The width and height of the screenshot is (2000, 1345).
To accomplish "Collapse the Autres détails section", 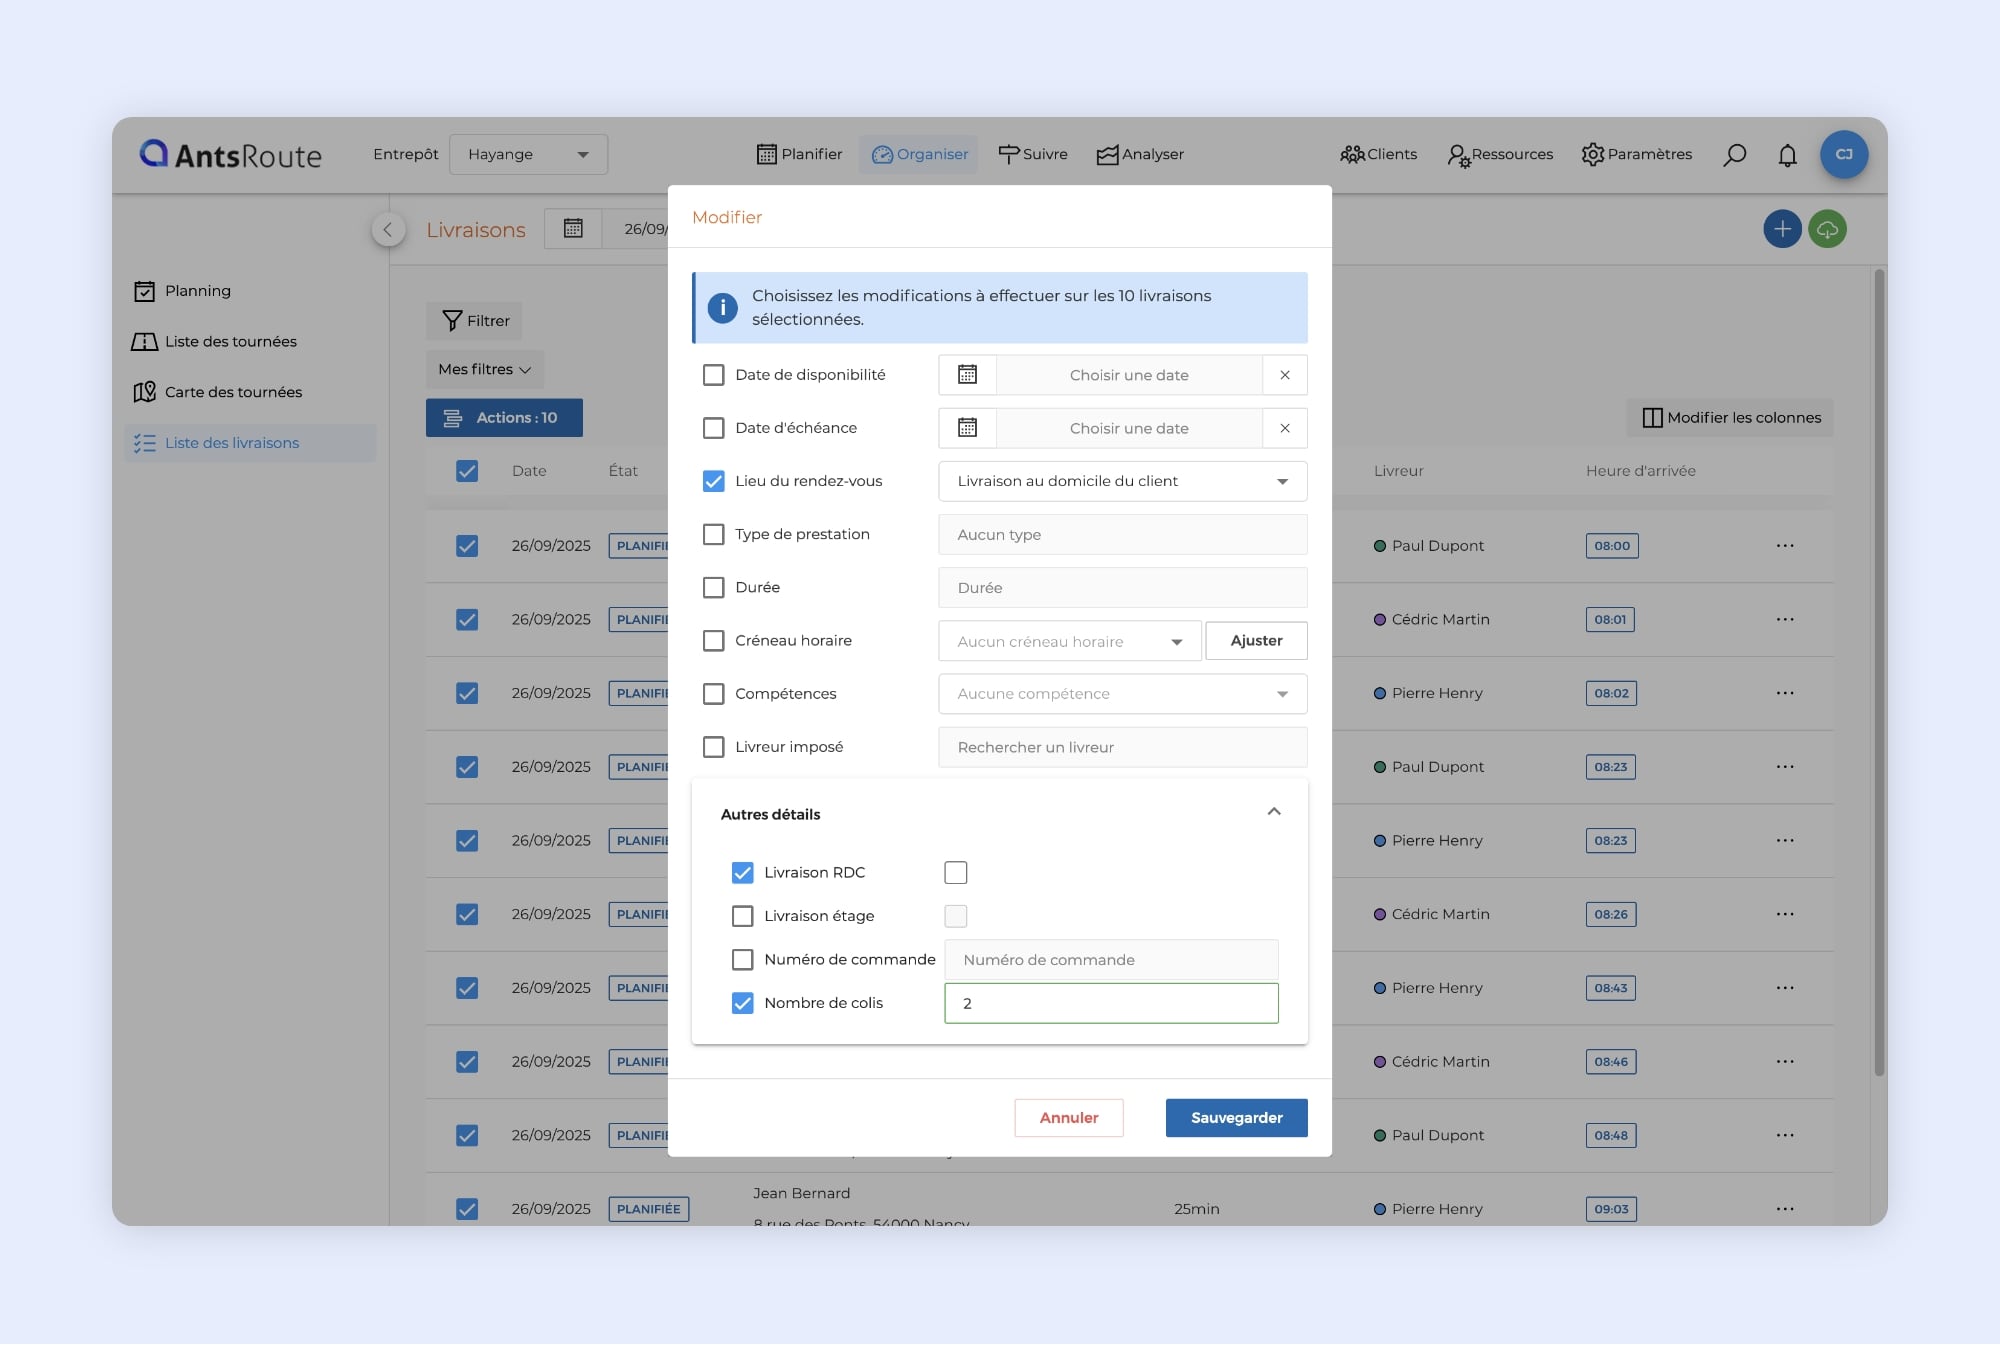I will [1274, 812].
